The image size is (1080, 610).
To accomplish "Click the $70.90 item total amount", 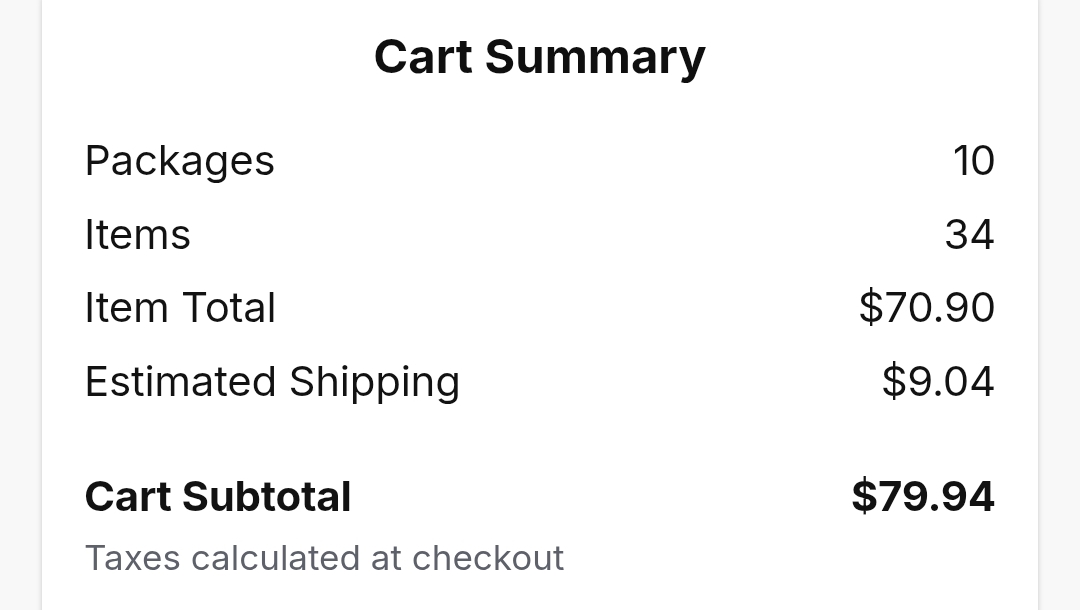I will point(926,308).
